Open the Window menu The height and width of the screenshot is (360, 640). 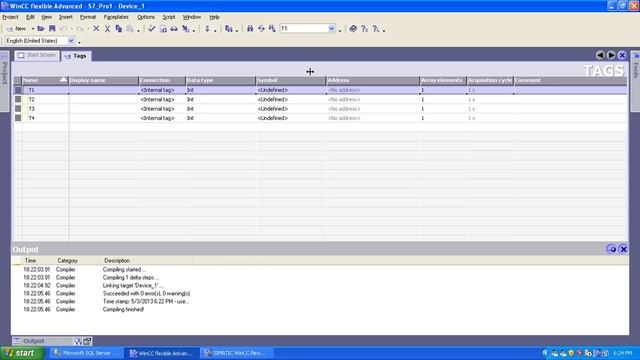(x=191, y=17)
